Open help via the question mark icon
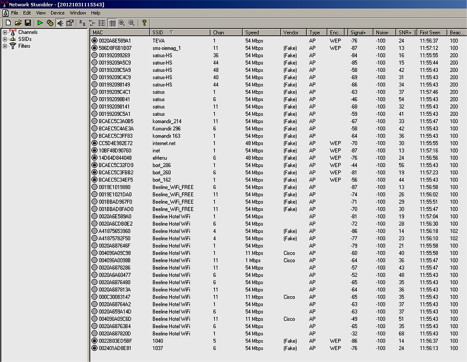 (x=144, y=23)
